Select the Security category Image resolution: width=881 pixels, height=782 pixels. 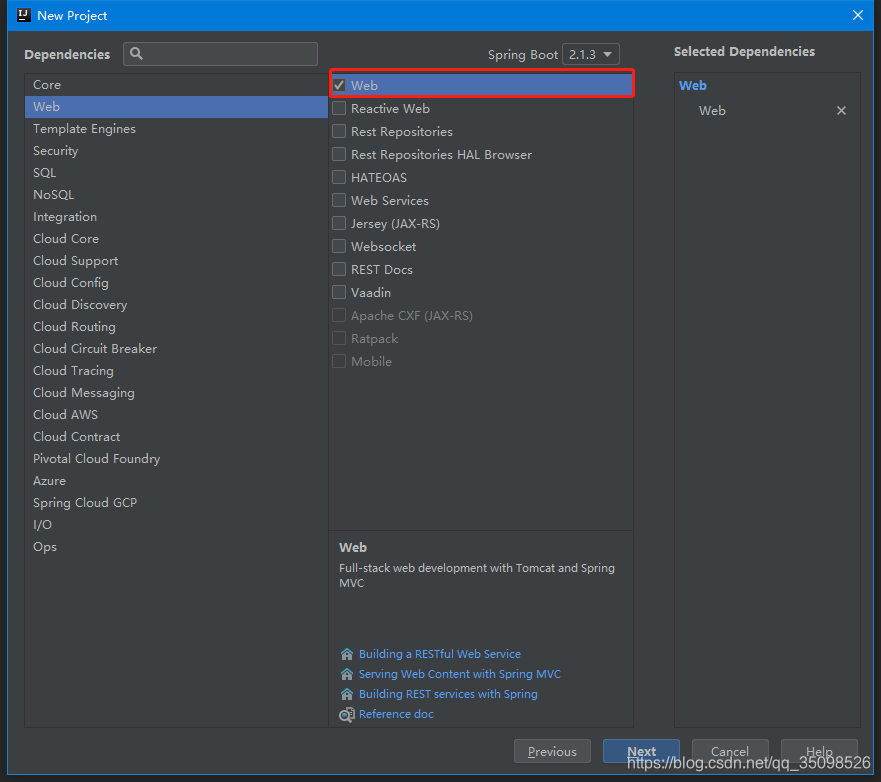[x=176, y=151]
